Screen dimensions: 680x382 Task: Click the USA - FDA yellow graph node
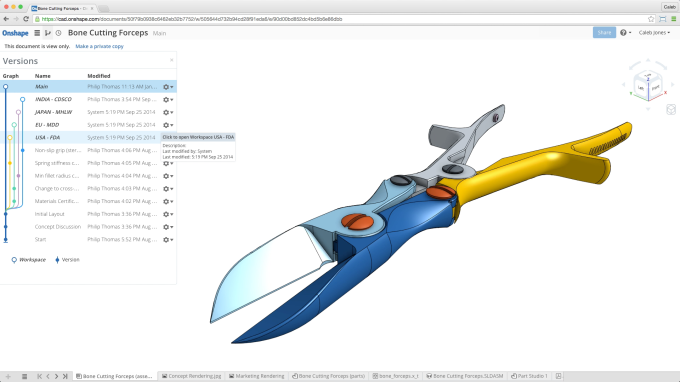(10, 138)
